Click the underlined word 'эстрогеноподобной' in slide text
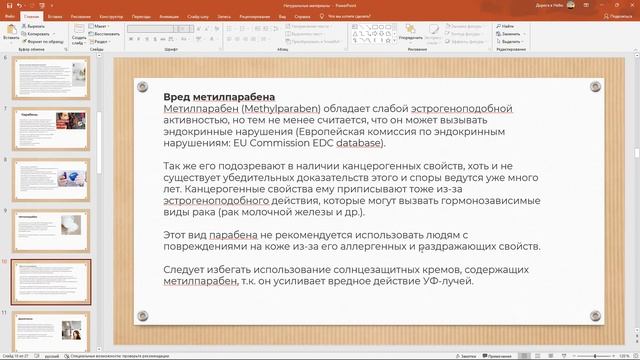The width and height of the screenshot is (640, 360). (462, 109)
